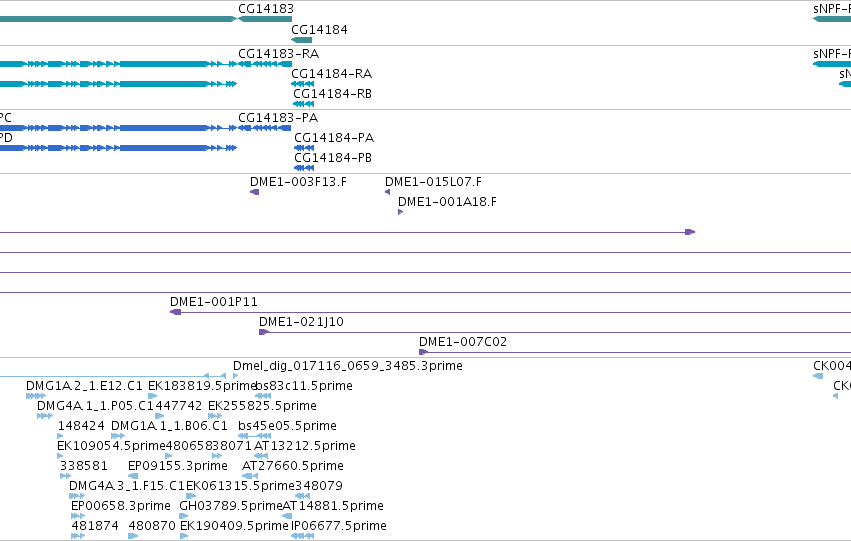Open the CG14183-RA transcript label
Image resolution: width=851 pixels, height=541 pixels.
[x=278, y=54]
